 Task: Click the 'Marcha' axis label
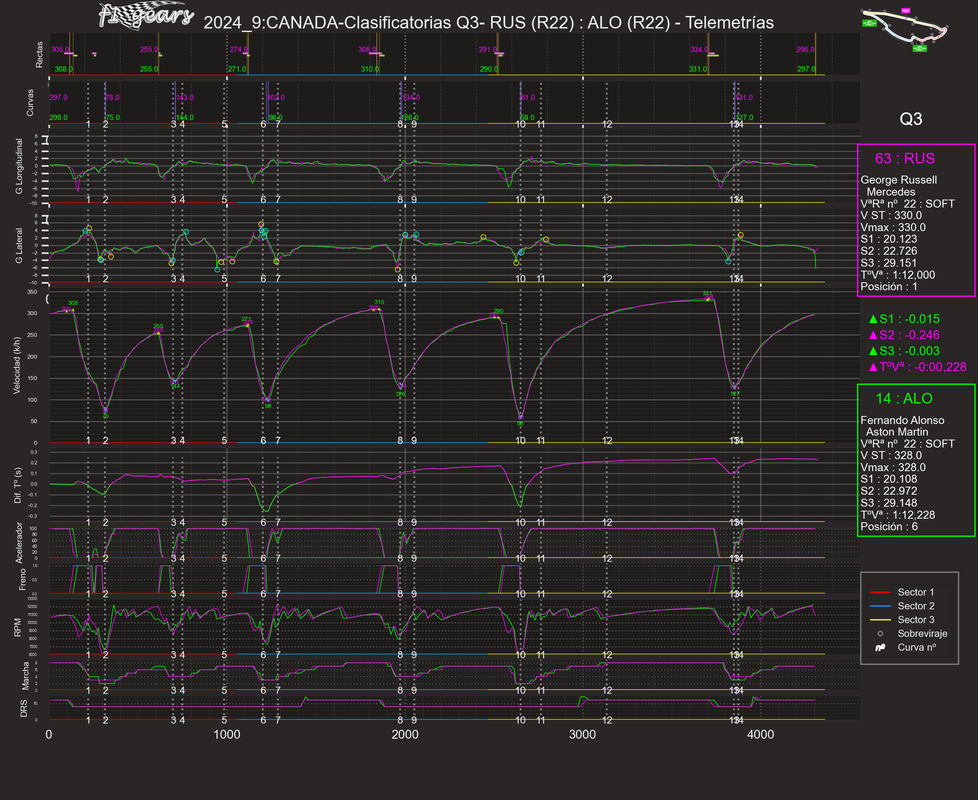tap(26, 676)
